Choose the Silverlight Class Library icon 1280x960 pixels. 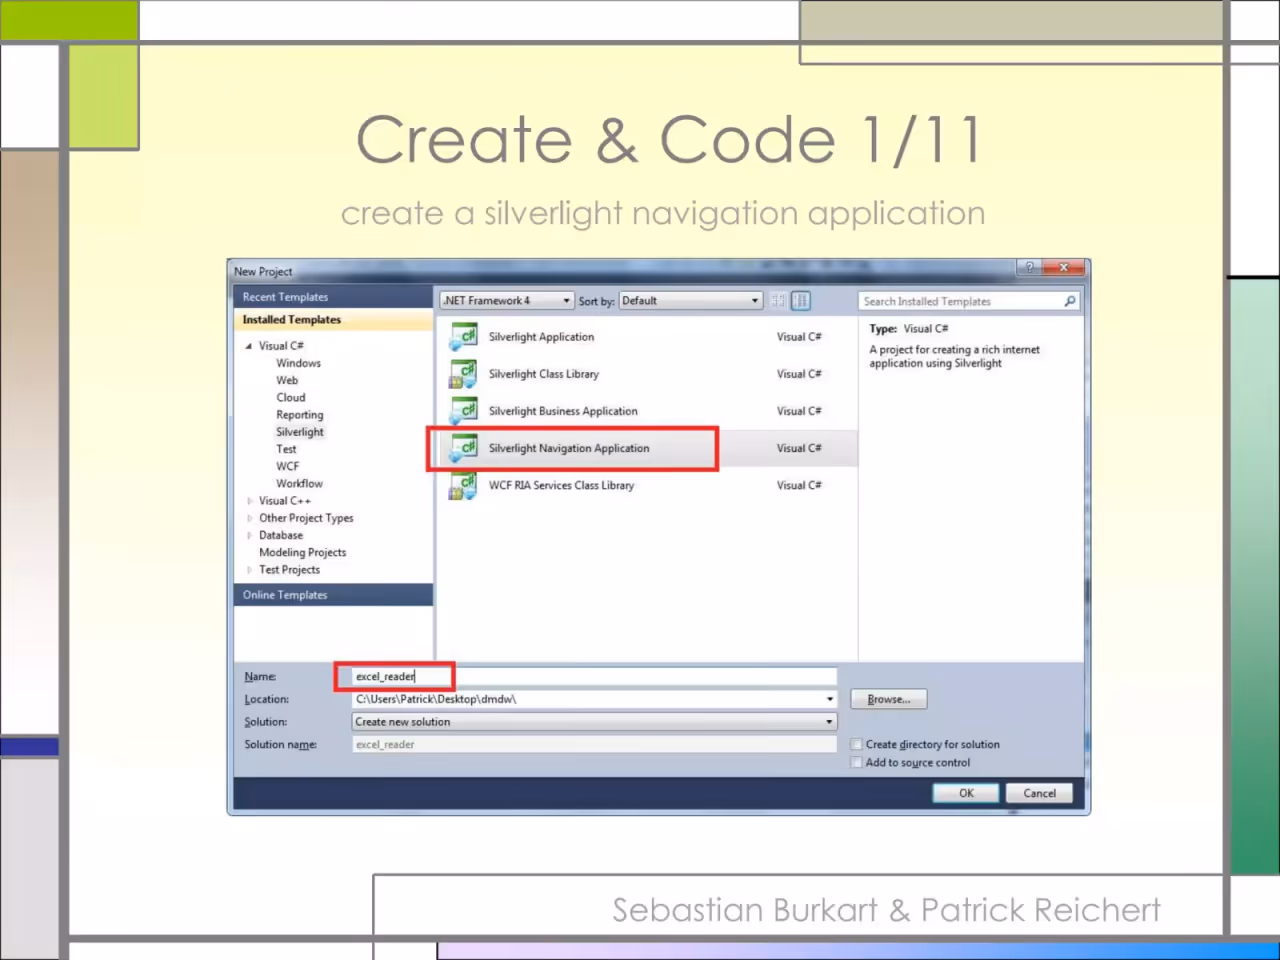(463, 374)
